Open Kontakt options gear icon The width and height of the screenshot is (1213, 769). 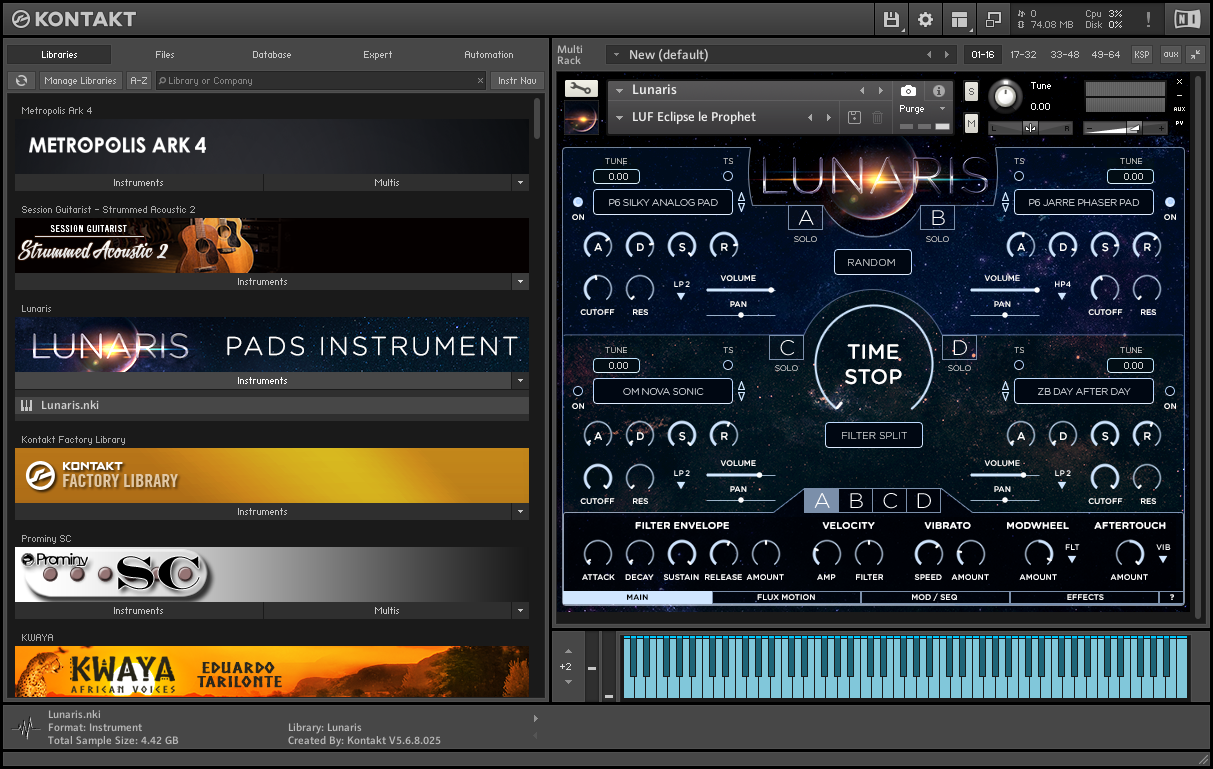point(925,19)
